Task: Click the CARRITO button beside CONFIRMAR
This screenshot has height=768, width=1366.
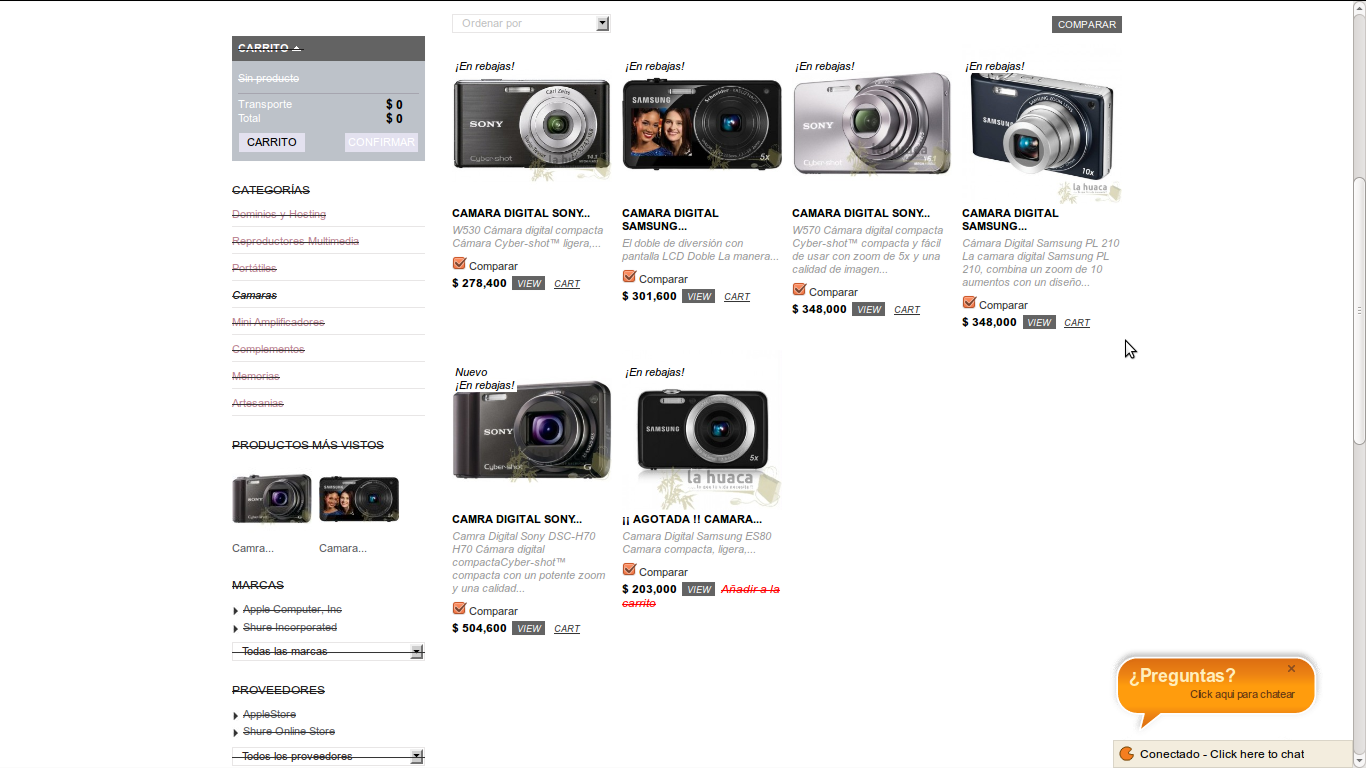Action: pos(272,142)
